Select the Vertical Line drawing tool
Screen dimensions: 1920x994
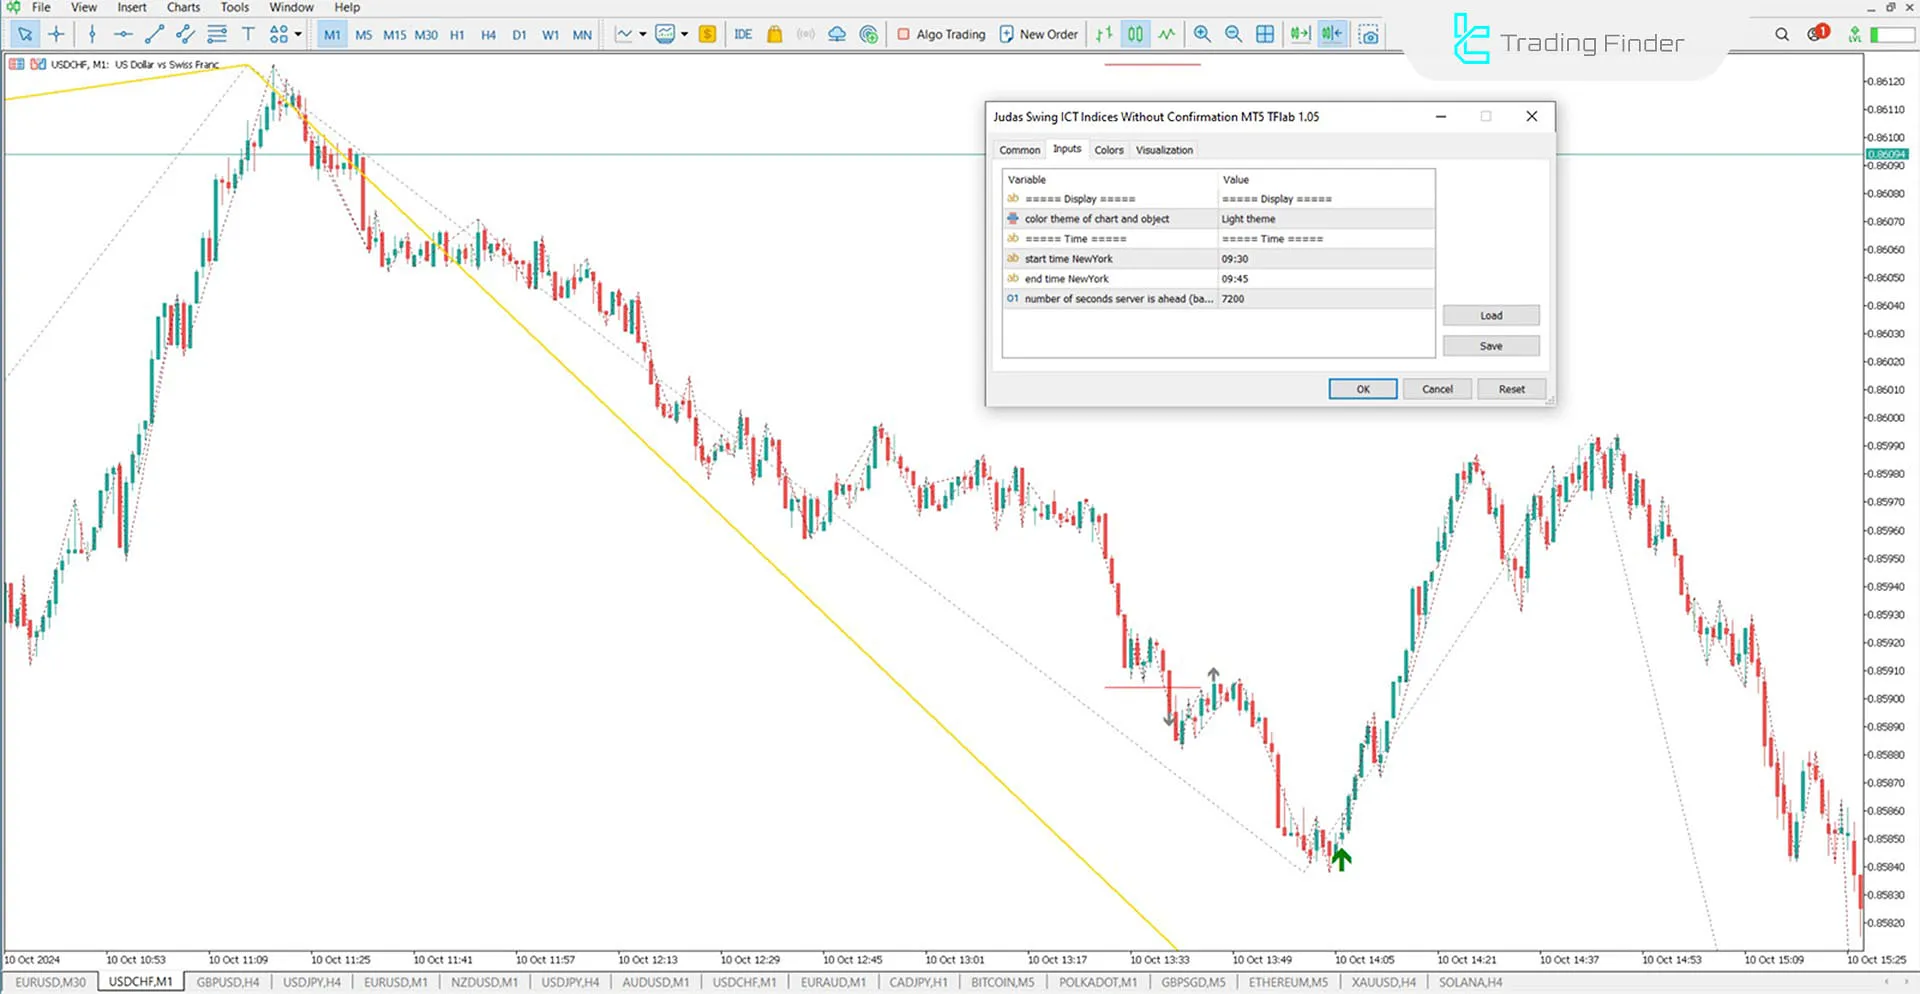92,33
